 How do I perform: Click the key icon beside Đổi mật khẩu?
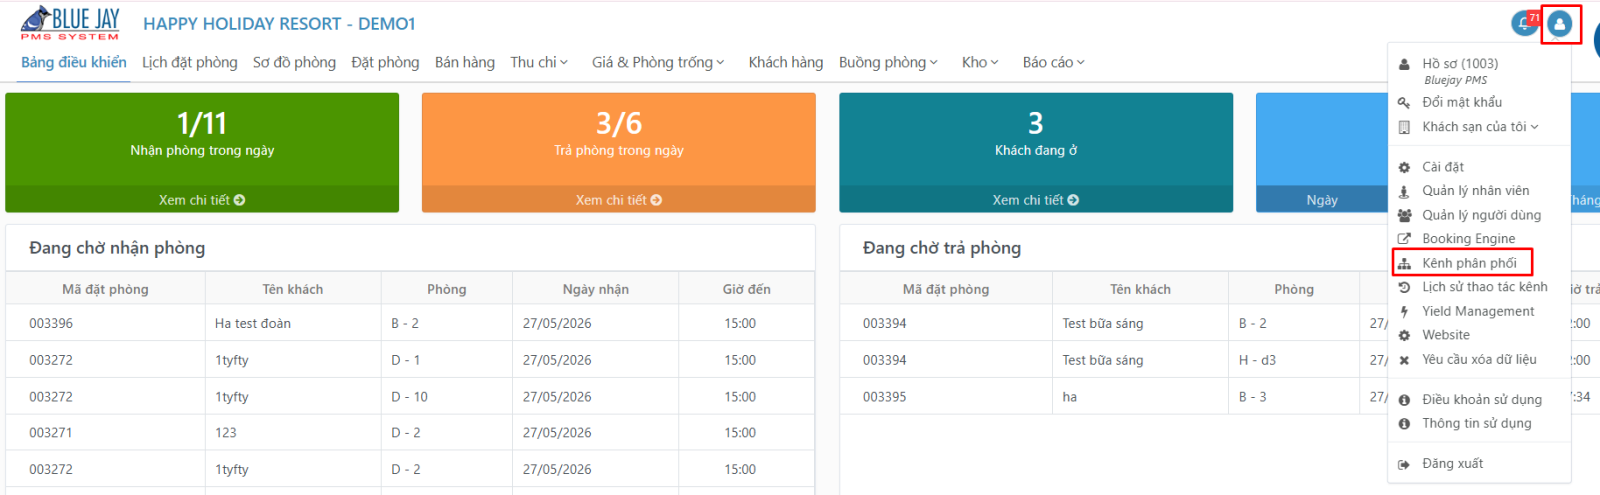click(1404, 103)
